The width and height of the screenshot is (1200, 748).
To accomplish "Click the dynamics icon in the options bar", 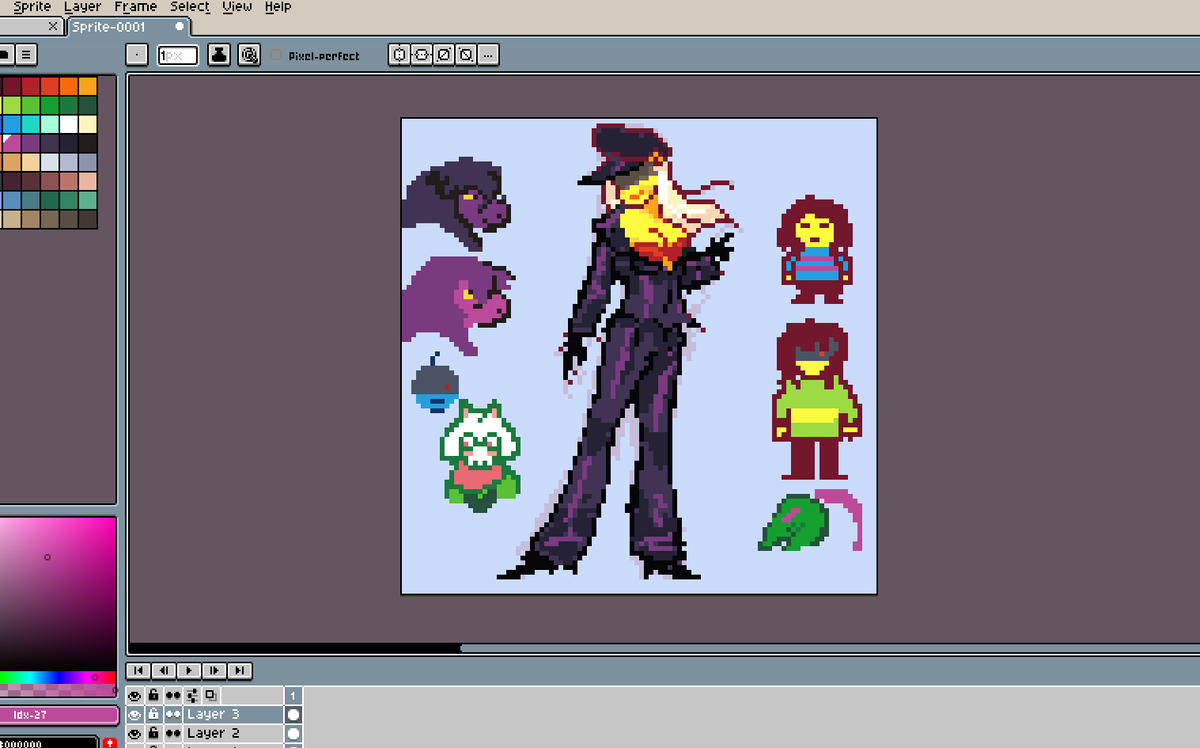I will 250,55.
